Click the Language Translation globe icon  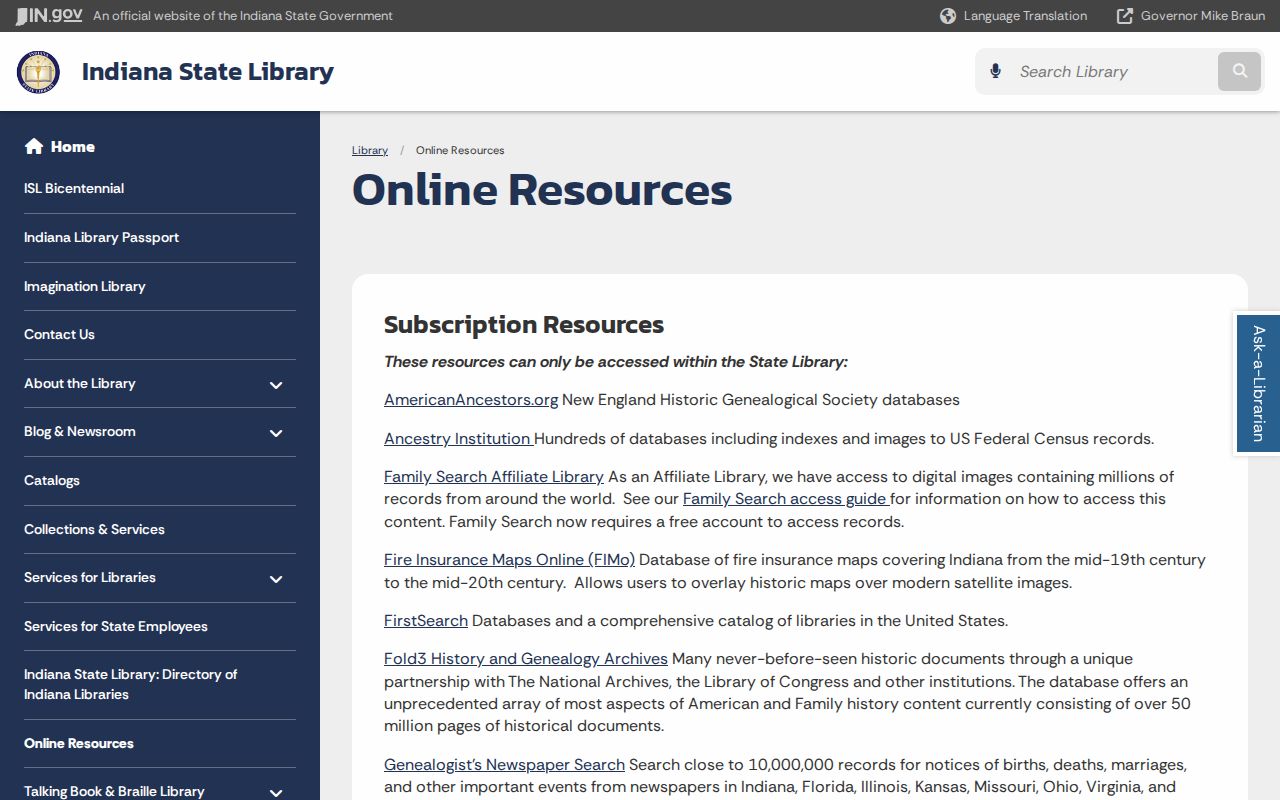(x=948, y=16)
